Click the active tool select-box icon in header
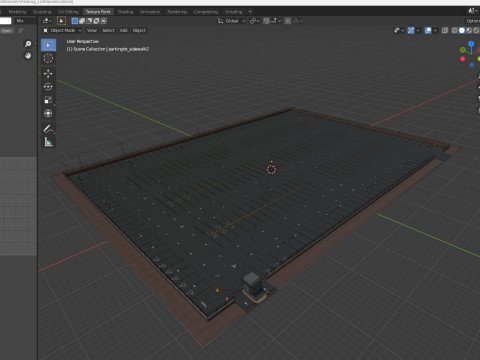Image resolution: width=480 pixels, height=360 pixels. click(61, 21)
